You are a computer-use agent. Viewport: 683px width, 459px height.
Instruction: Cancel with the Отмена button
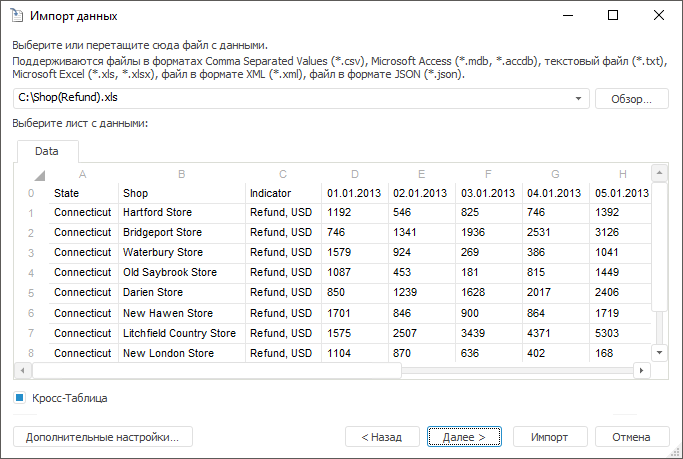click(x=632, y=437)
